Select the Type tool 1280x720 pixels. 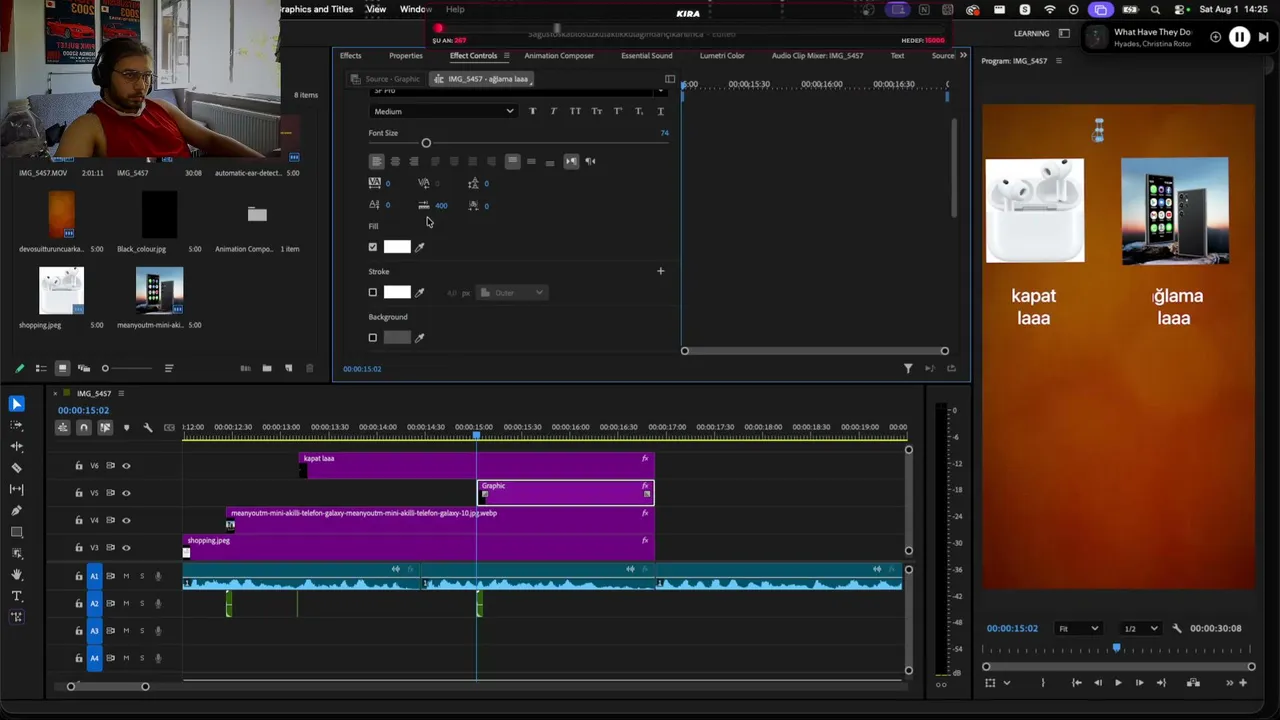pyautogui.click(x=17, y=596)
